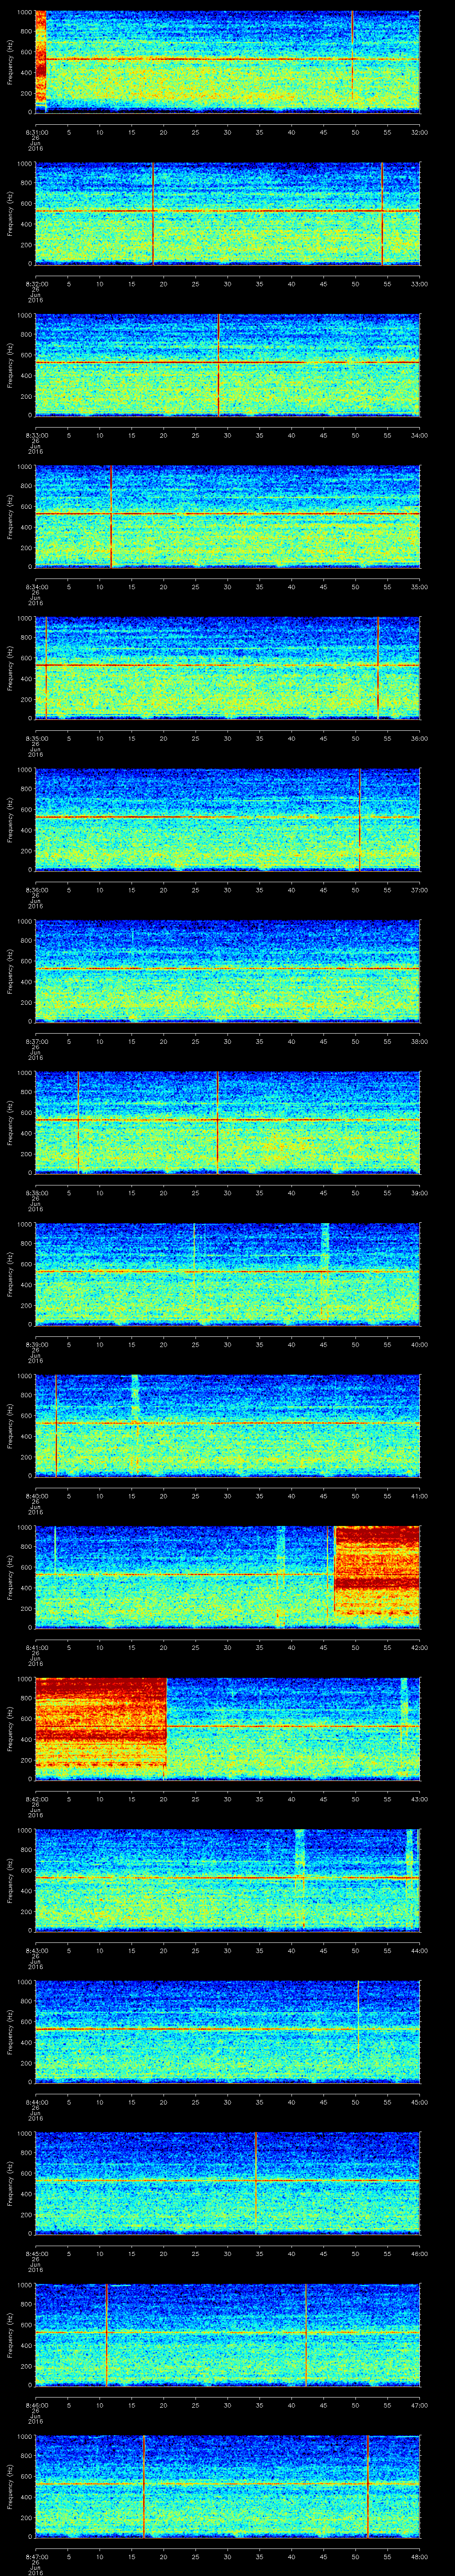The height and width of the screenshot is (2576, 455).
Task: Click the spectrogram panel starting at 8:36:00
Action: (x=227, y=820)
